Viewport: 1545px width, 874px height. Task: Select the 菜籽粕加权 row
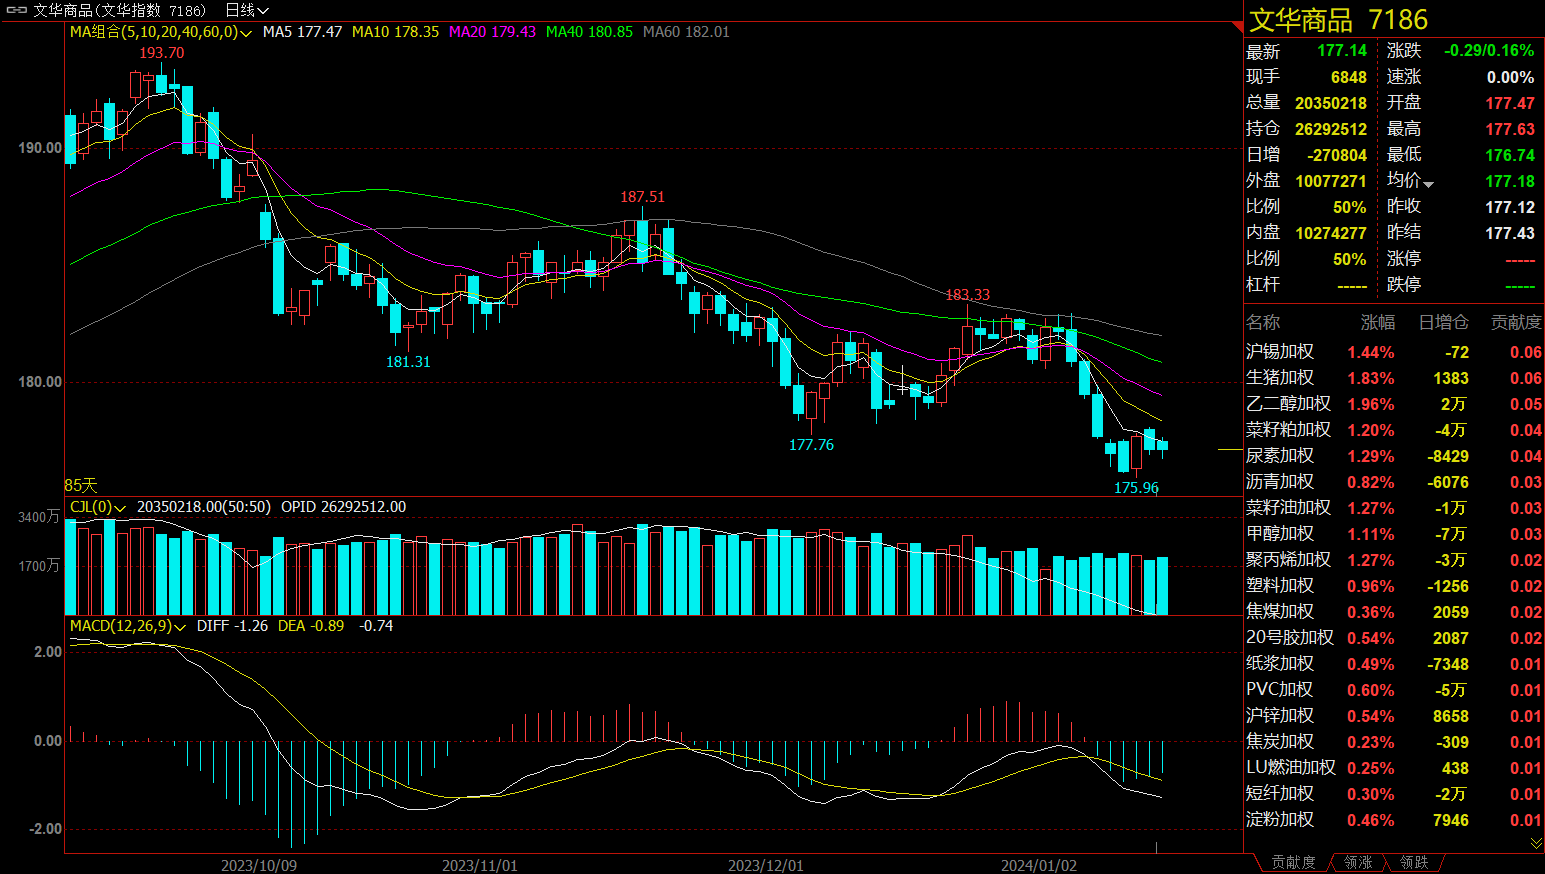tap(1394, 430)
